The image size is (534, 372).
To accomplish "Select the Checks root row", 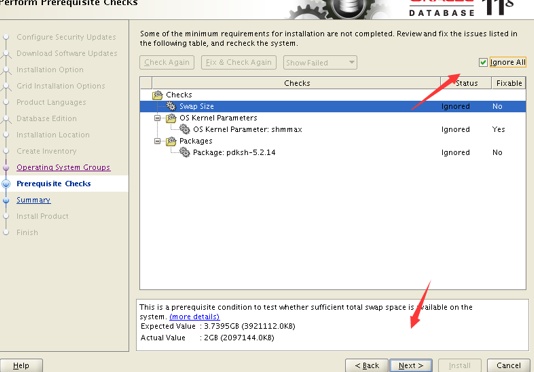I will tap(333, 95).
